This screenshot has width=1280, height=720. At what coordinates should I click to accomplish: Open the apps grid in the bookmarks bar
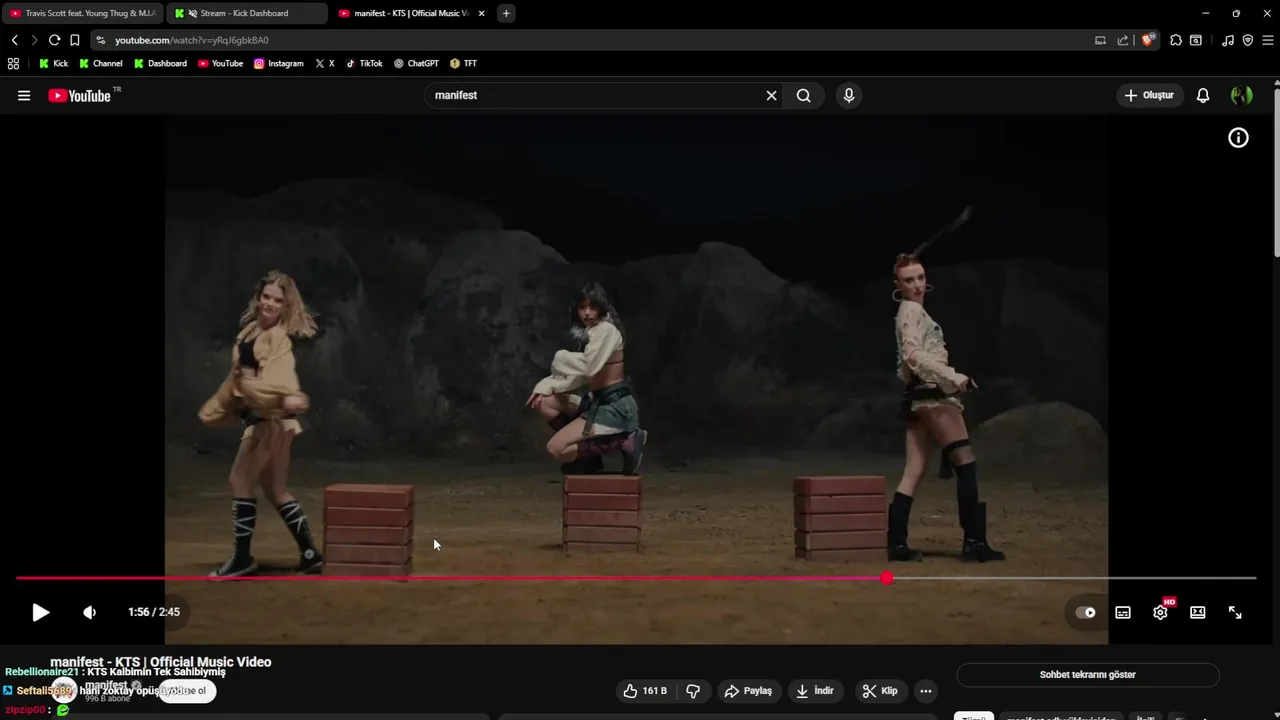coord(13,63)
